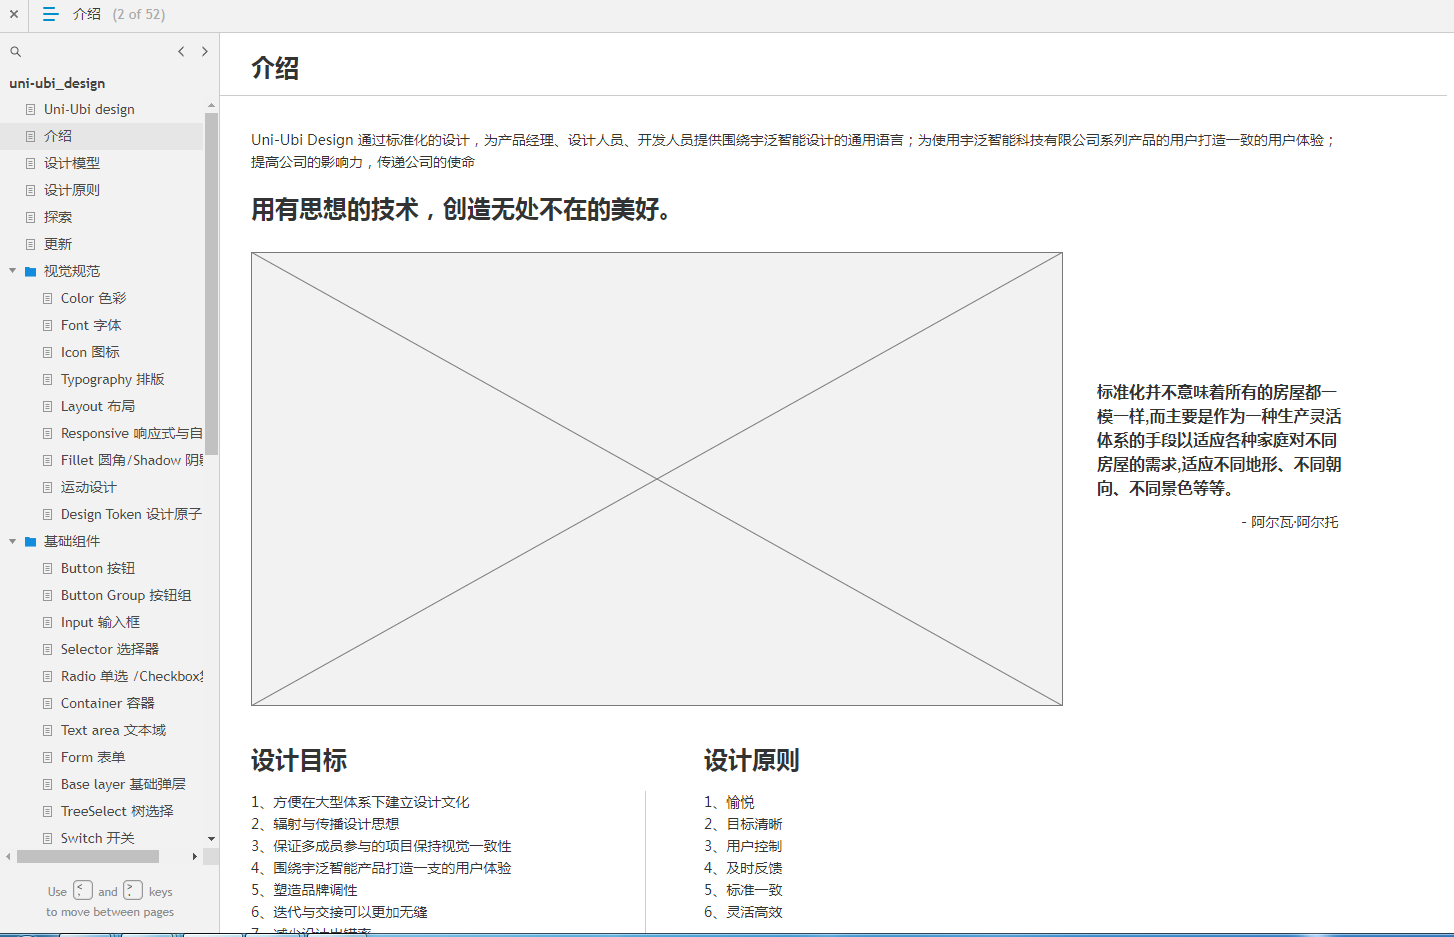The width and height of the screenshot is (1454, 937).
Task: Open the 设计模型 page
Action: [x=72, y=163]
